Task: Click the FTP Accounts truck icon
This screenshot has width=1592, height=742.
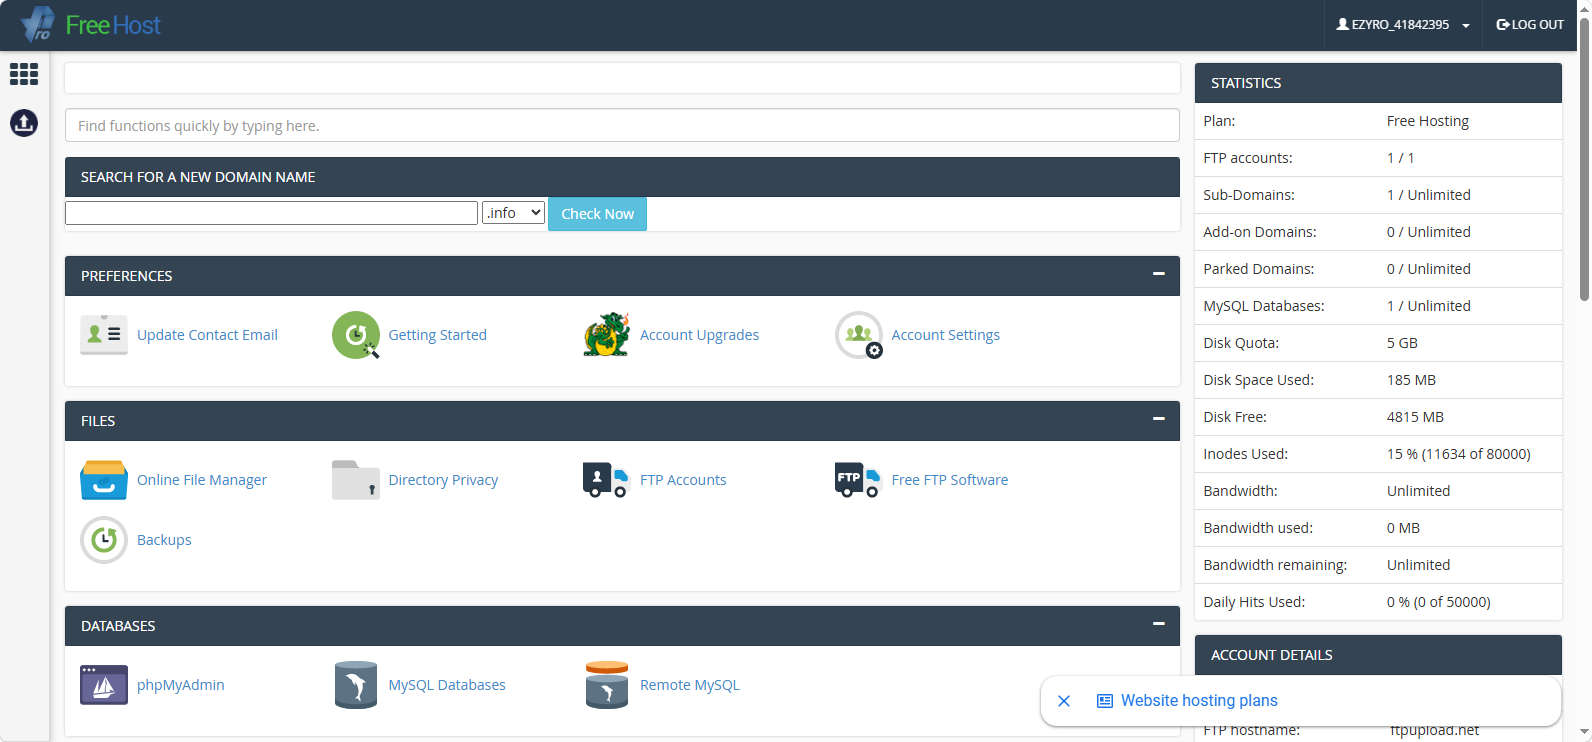Action: pyautogui.click(x=606, y=480)
